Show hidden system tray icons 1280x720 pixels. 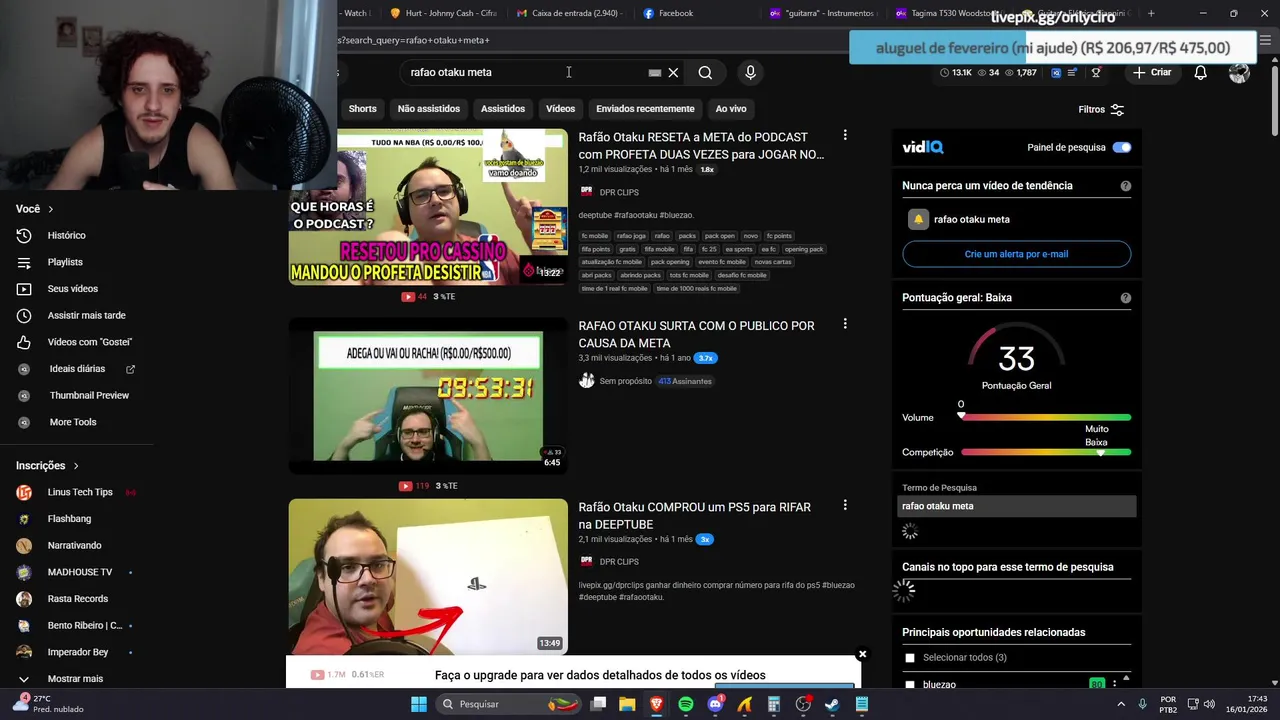tap(1122, 704)
